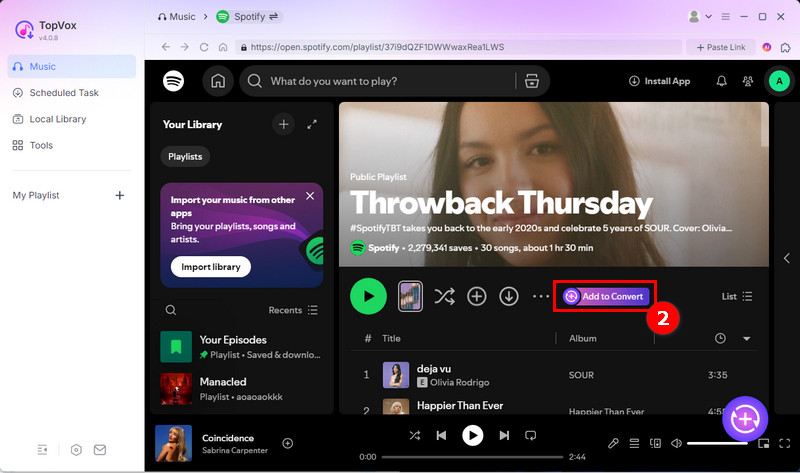Click the purple round icon beside Paste Link
Viewport: 800px width, 473px height.
coord(767,47)
